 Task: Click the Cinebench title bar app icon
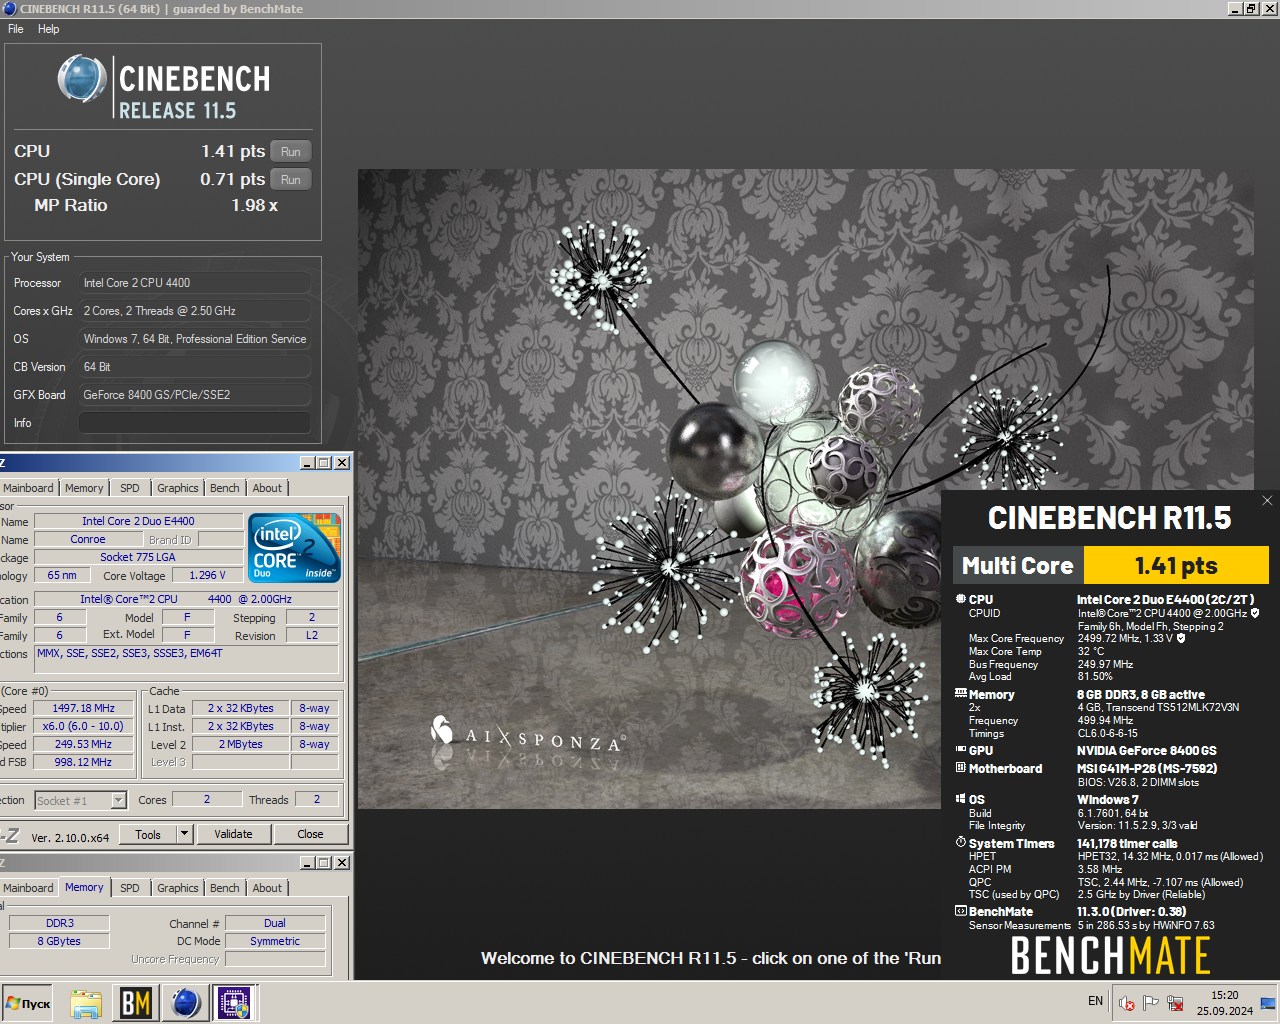pyautogui.click(x=9, y=9)
